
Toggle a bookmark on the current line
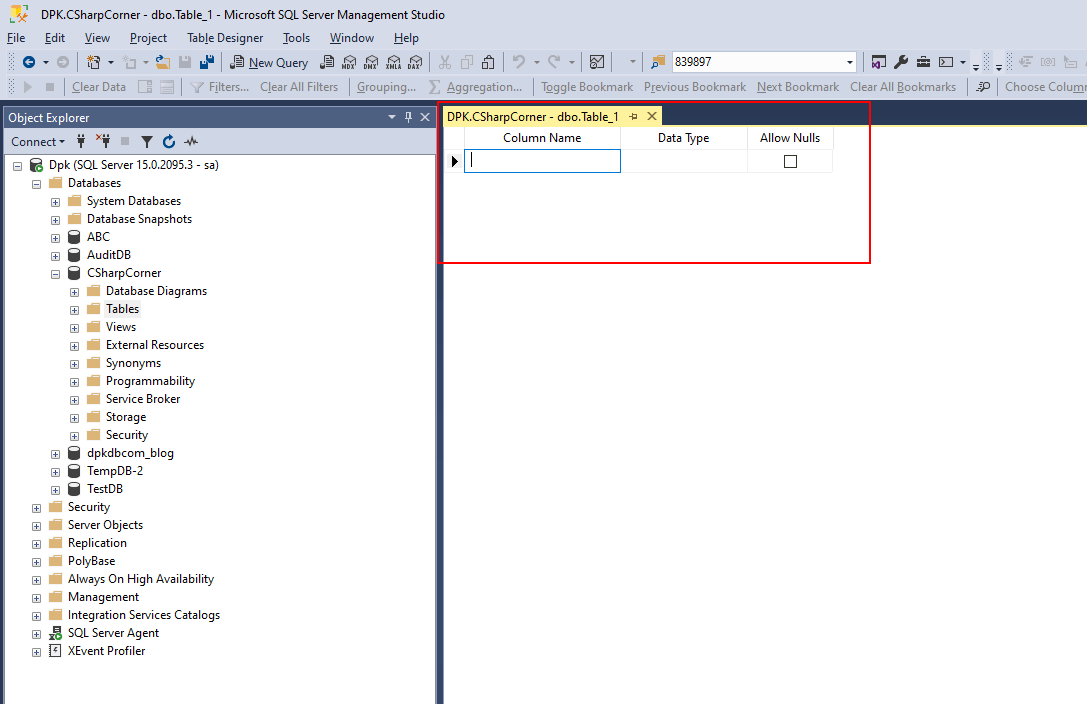pyautogui.click(x=587, y=87)
